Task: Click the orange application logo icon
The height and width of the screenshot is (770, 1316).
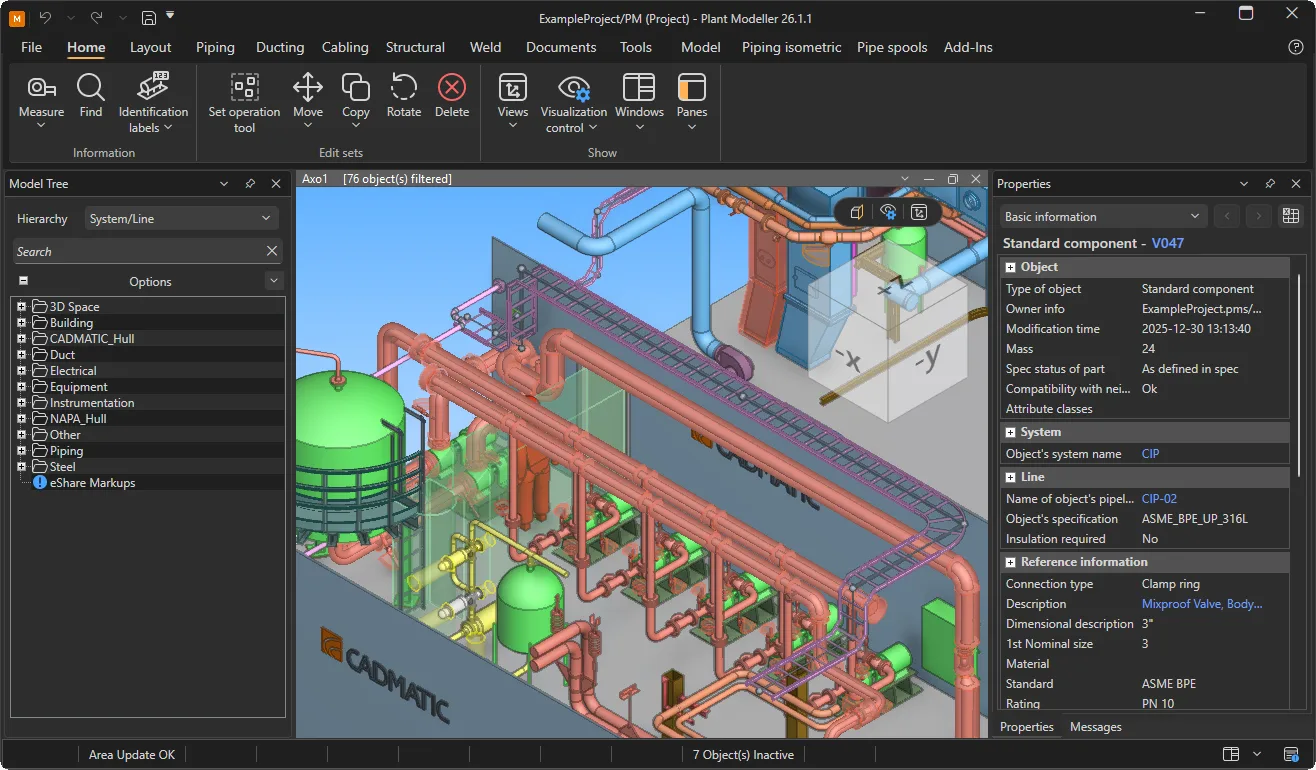Action: pos(18,18)
